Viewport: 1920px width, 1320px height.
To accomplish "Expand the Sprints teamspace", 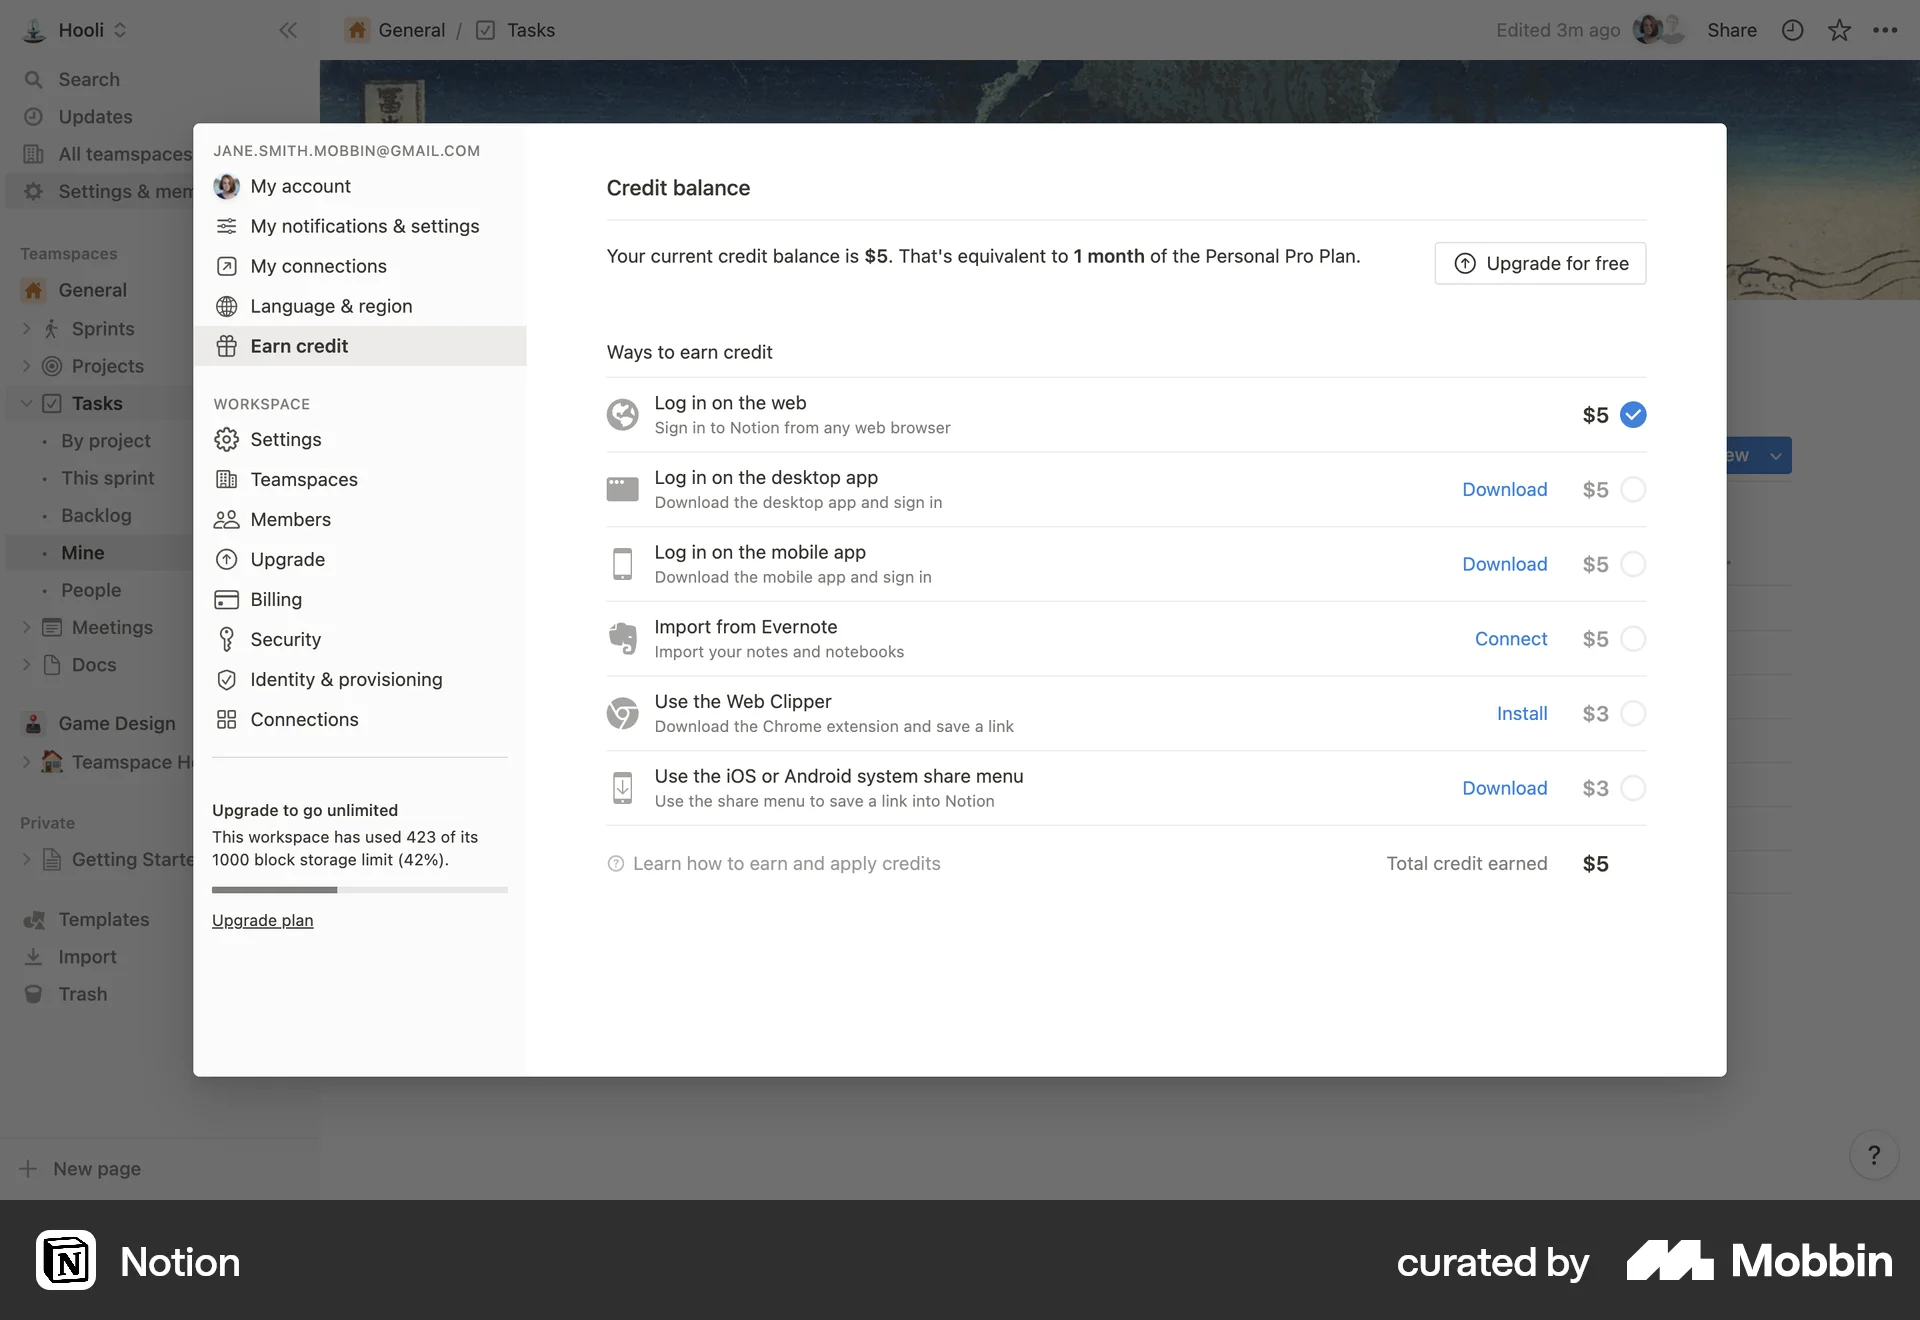I will pos(27,329).
